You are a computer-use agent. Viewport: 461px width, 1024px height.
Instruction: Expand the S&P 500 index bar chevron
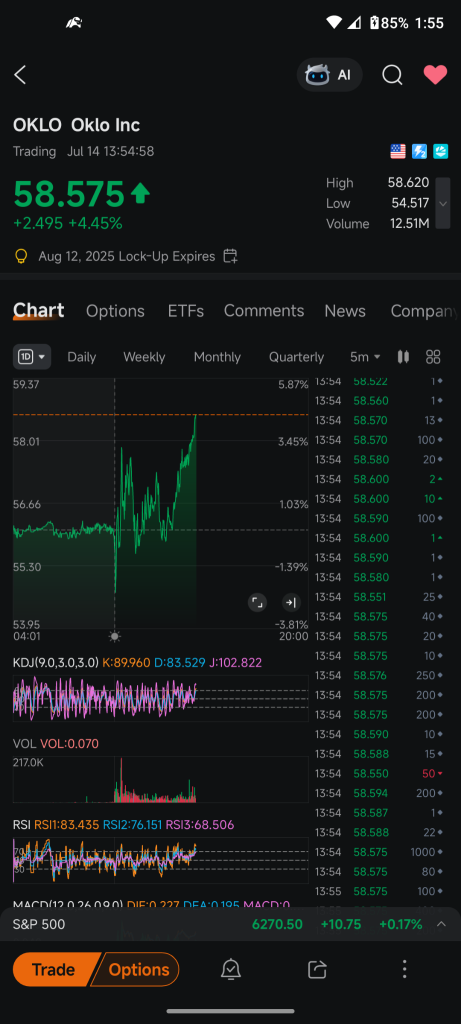[x=441, y=924]
